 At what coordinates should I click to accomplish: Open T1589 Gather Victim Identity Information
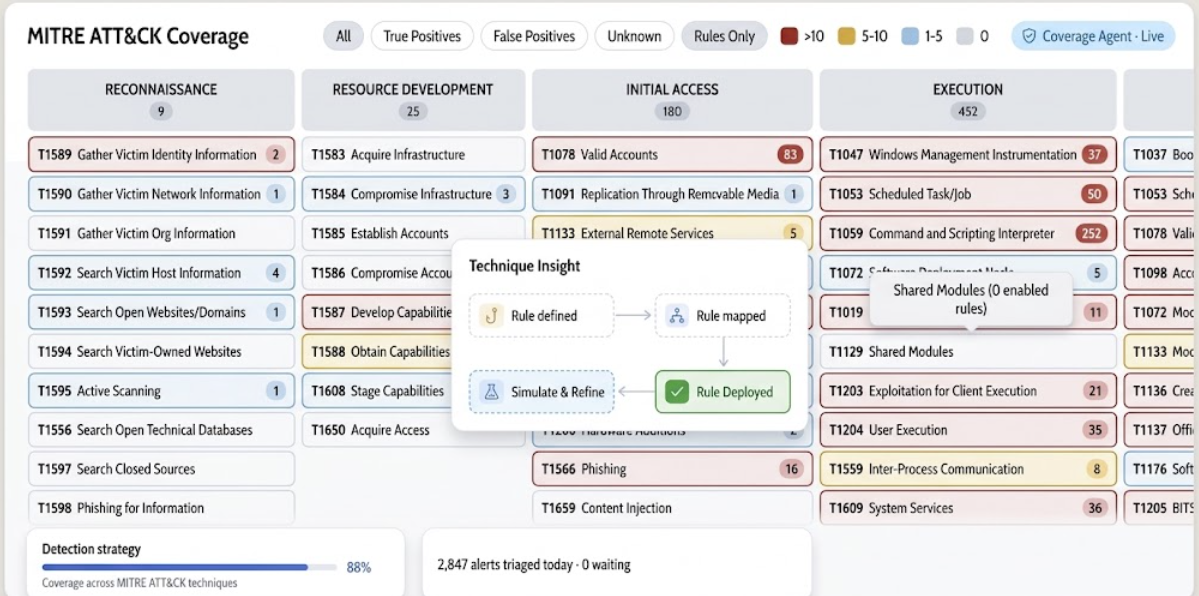(x=161, y=155)
